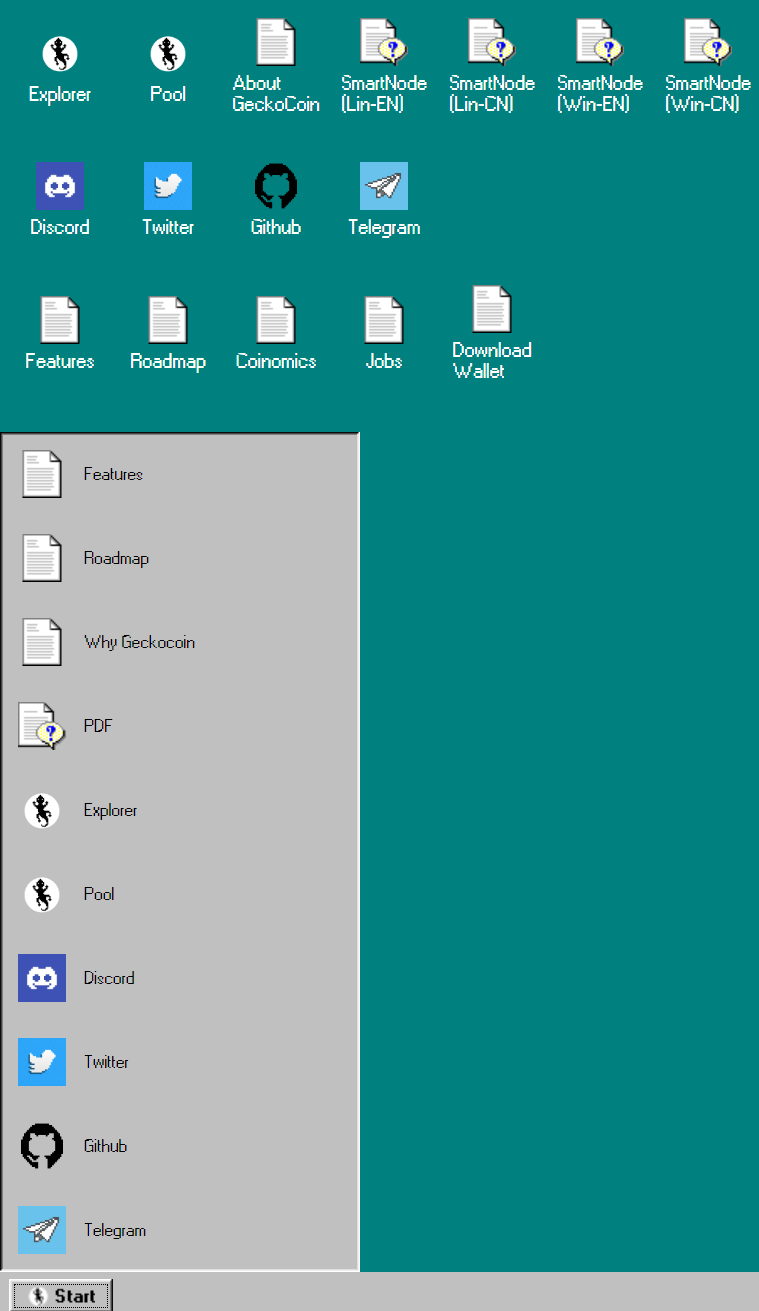Screen dimensions: 759x1311
Task: Open the Features desktop document icon
Action: click(60, 320)
